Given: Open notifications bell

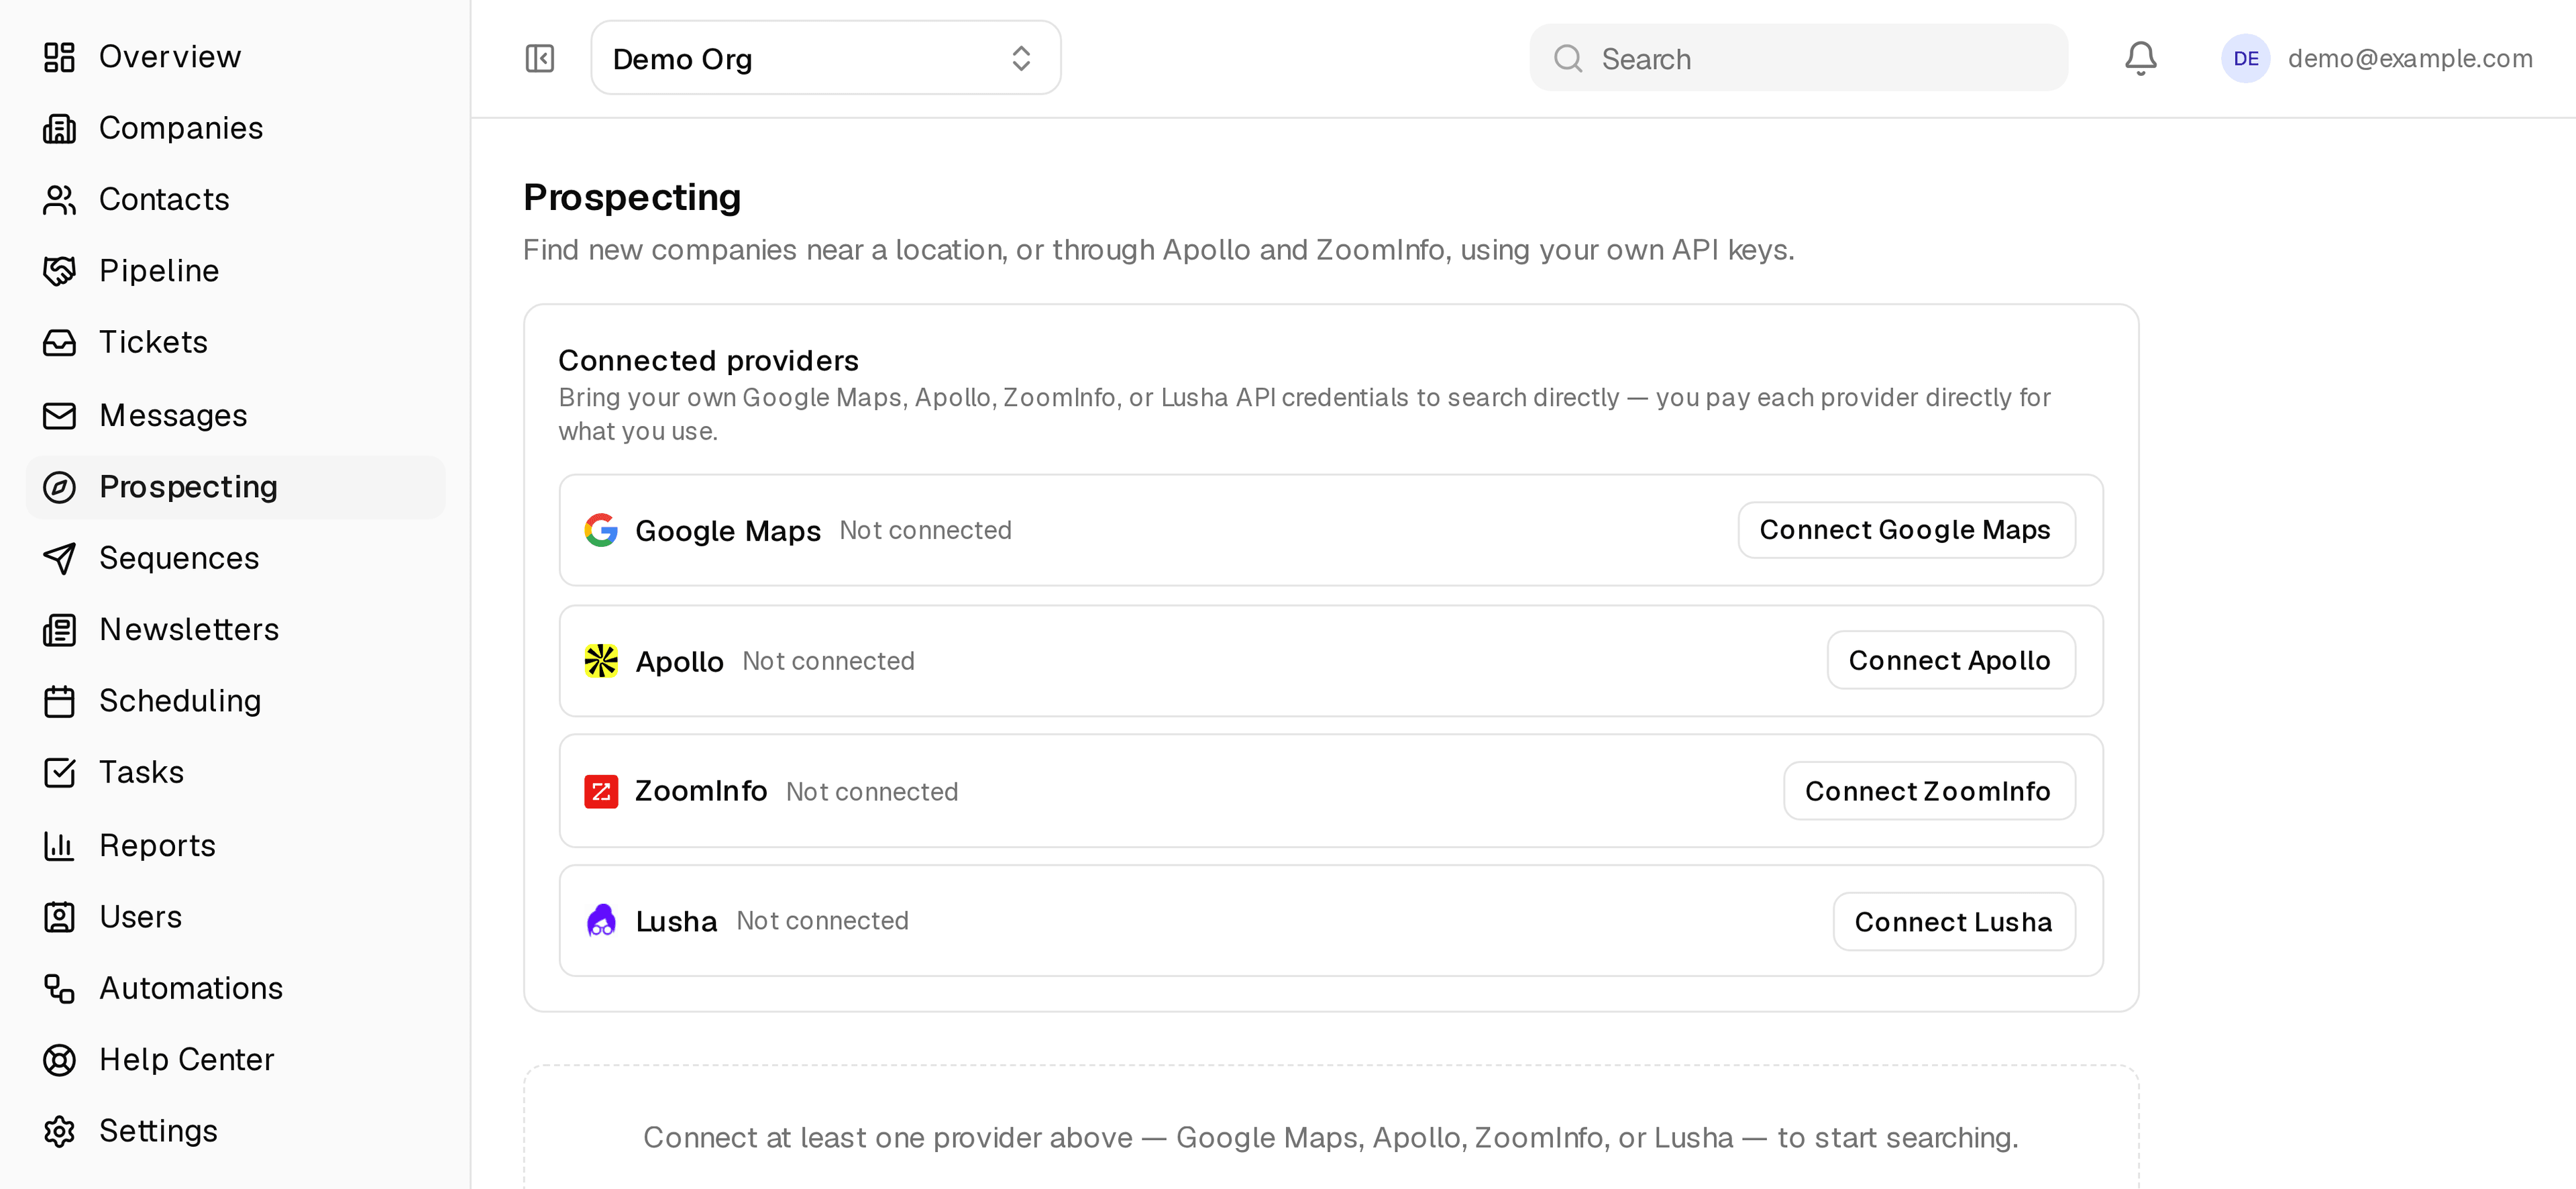Looking at the screenshot, I should point(2140,58).
